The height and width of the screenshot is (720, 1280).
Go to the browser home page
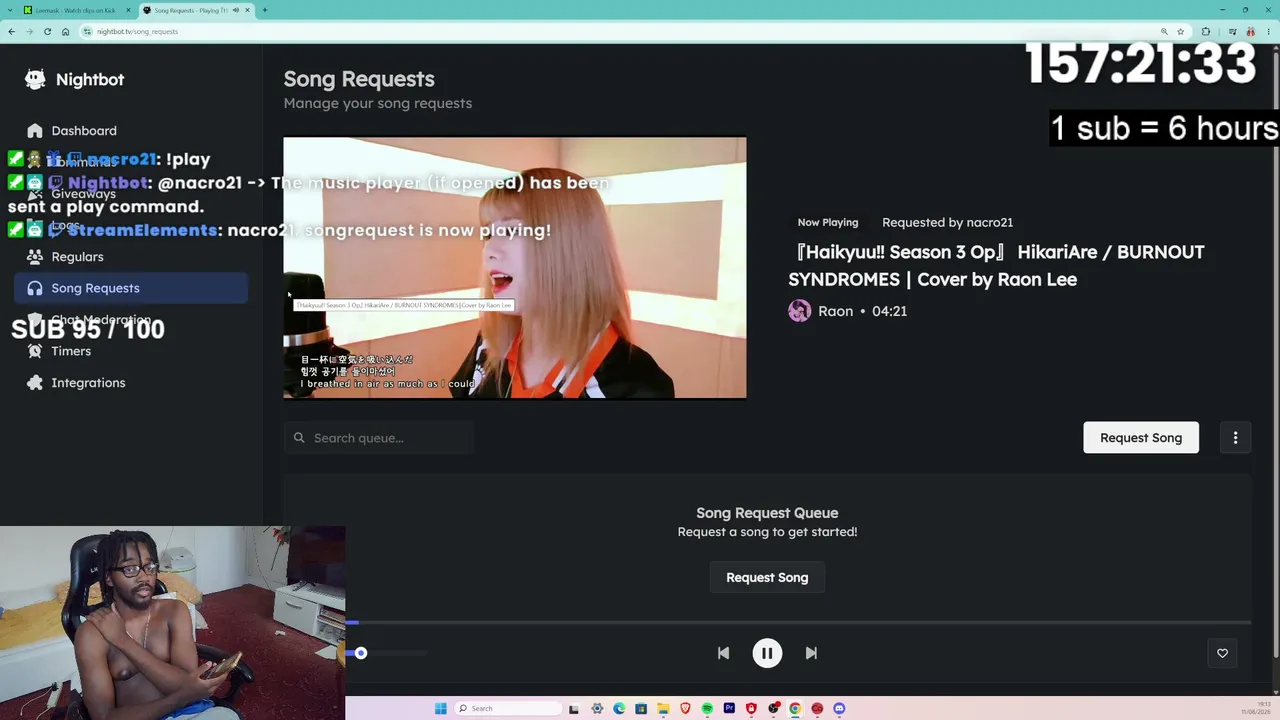click(65, 31)
